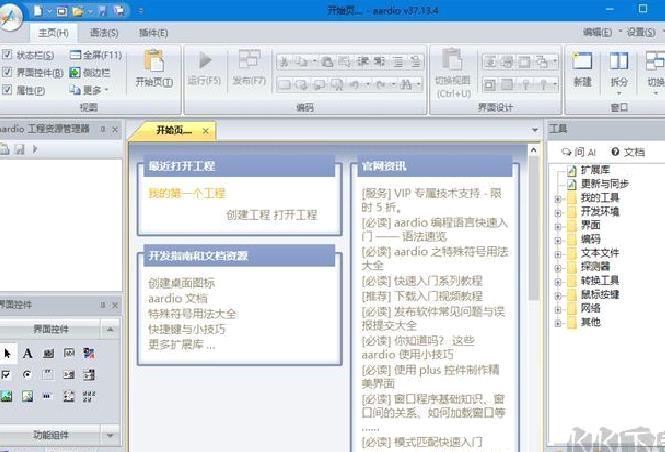
Task: Select 更新与同步 in the tools tree
Action: (x=605, y=184)
